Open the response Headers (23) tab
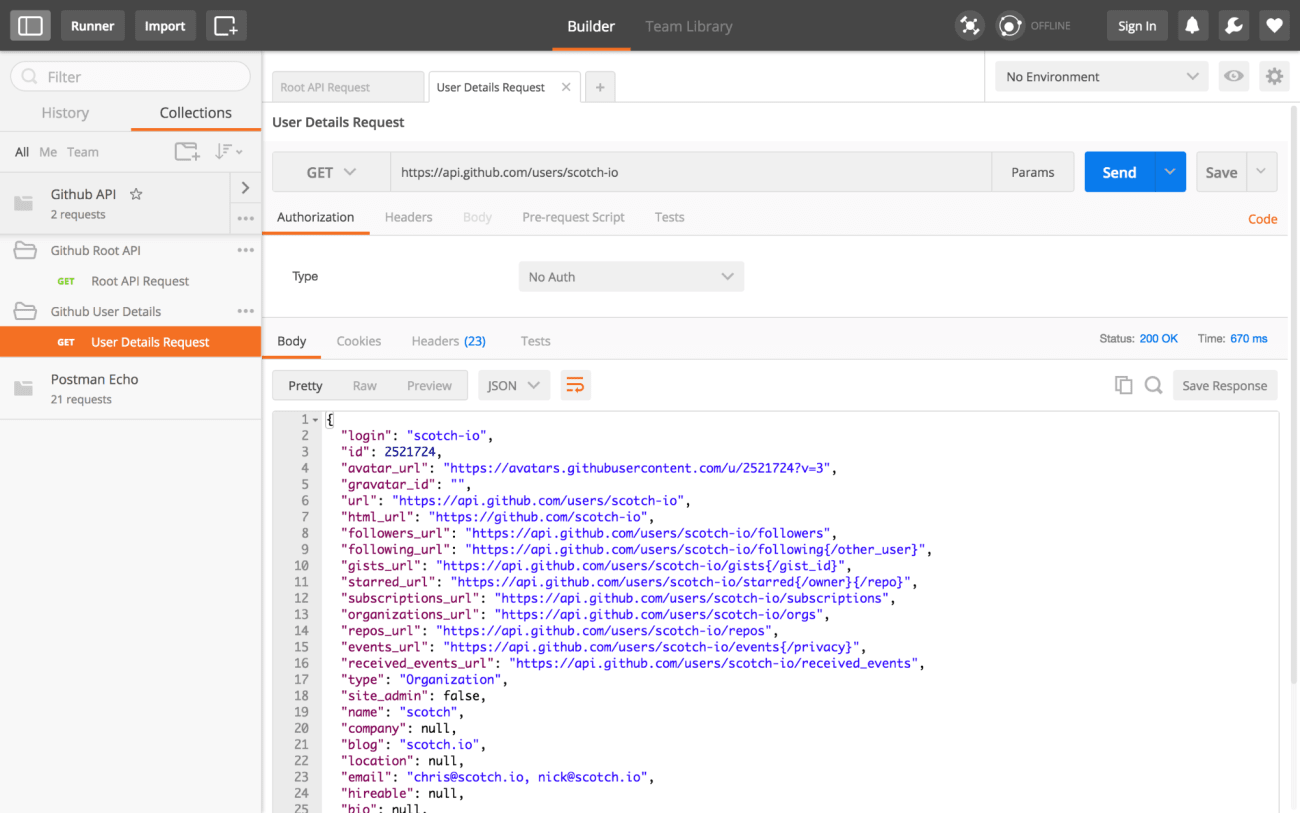The height and width of the screenshot is (813, 1300). 448,341
